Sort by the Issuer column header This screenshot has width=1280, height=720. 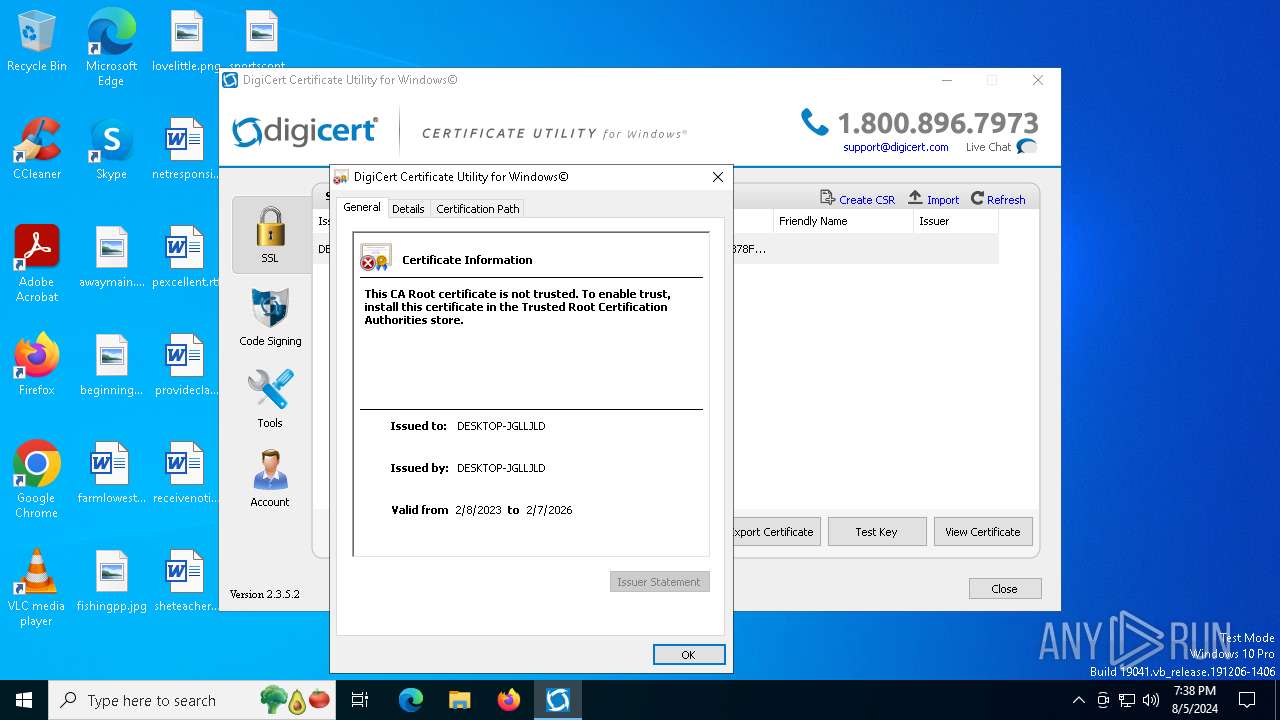955,221
